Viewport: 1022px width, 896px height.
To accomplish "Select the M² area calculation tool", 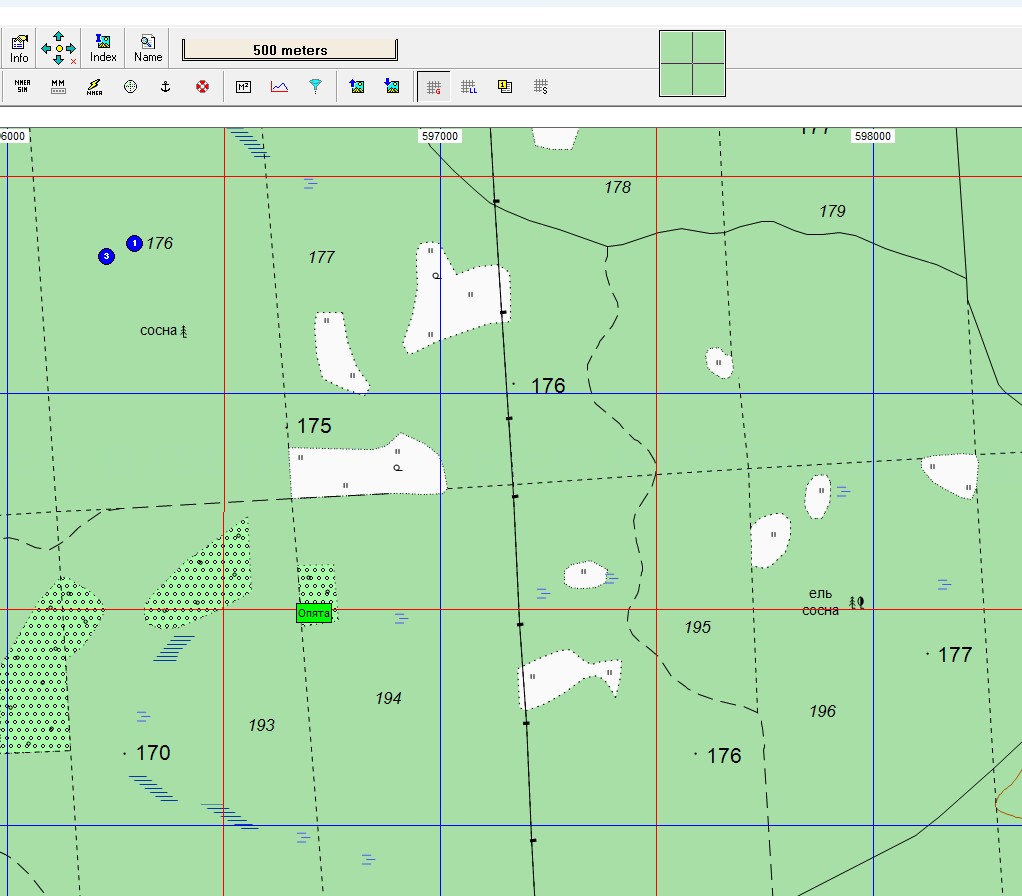I will coord(243,87).
